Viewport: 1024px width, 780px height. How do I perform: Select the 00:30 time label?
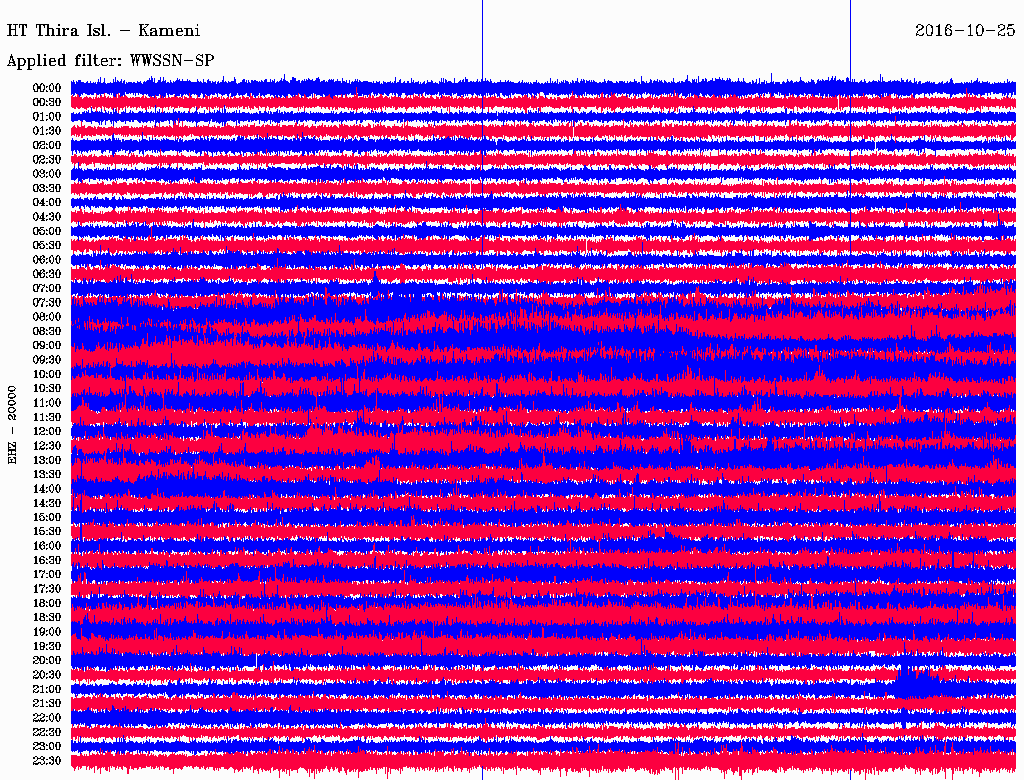(x=47, y=102)
